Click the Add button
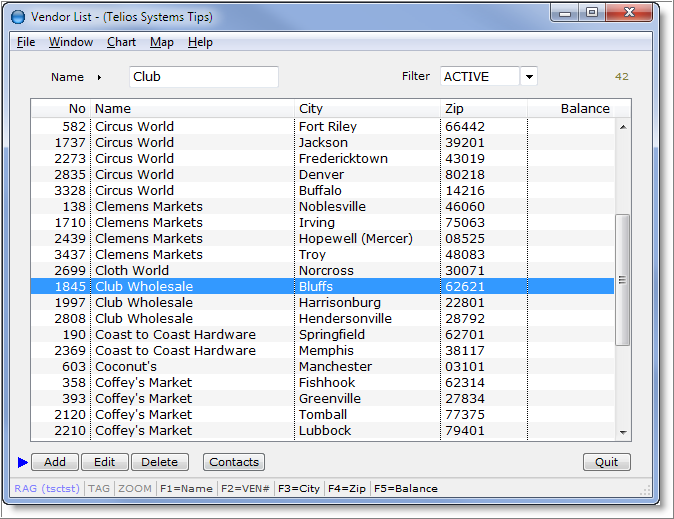Image resolution: width=674 pixels, height=519 pixels. (55, 462)
